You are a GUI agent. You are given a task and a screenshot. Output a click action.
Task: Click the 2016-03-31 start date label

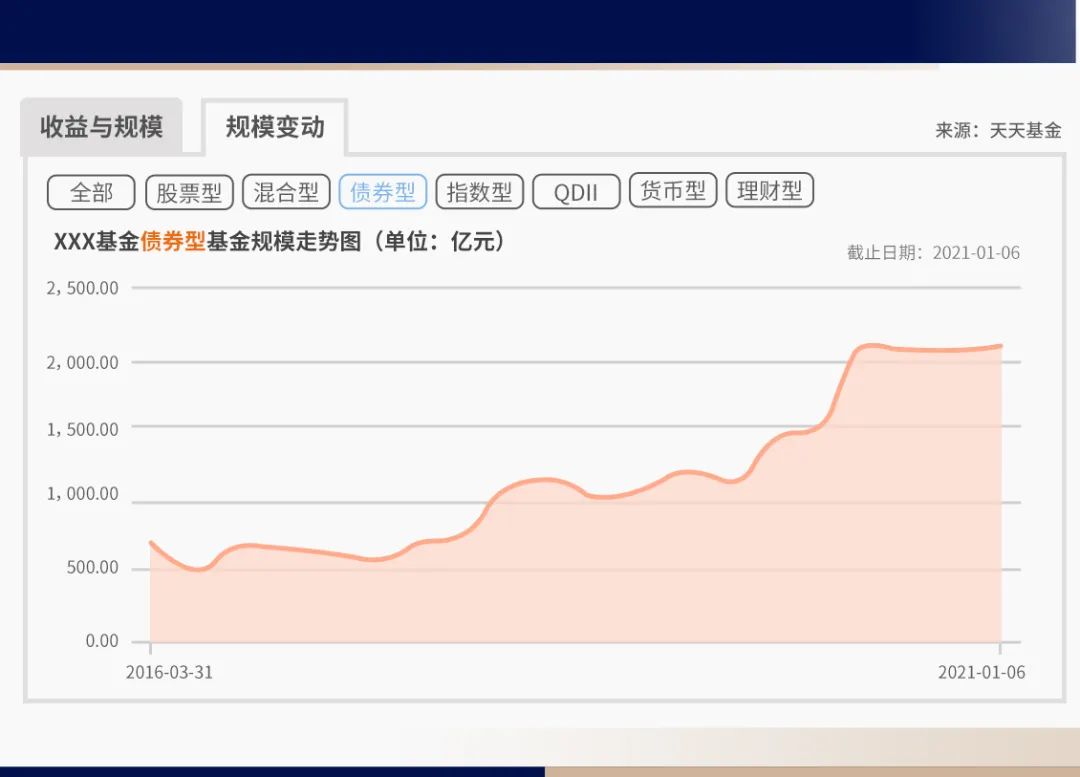tap(169, 673)
